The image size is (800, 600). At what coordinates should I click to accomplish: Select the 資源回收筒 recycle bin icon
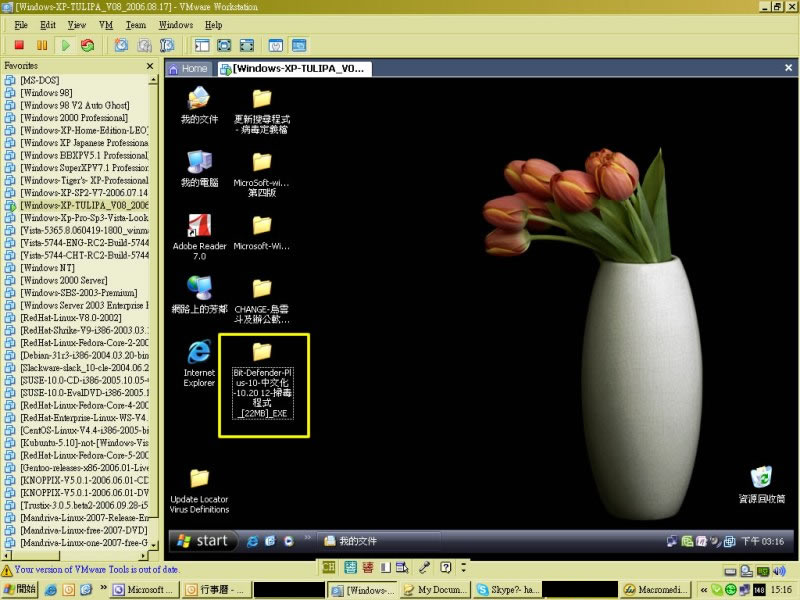[761, 485]
